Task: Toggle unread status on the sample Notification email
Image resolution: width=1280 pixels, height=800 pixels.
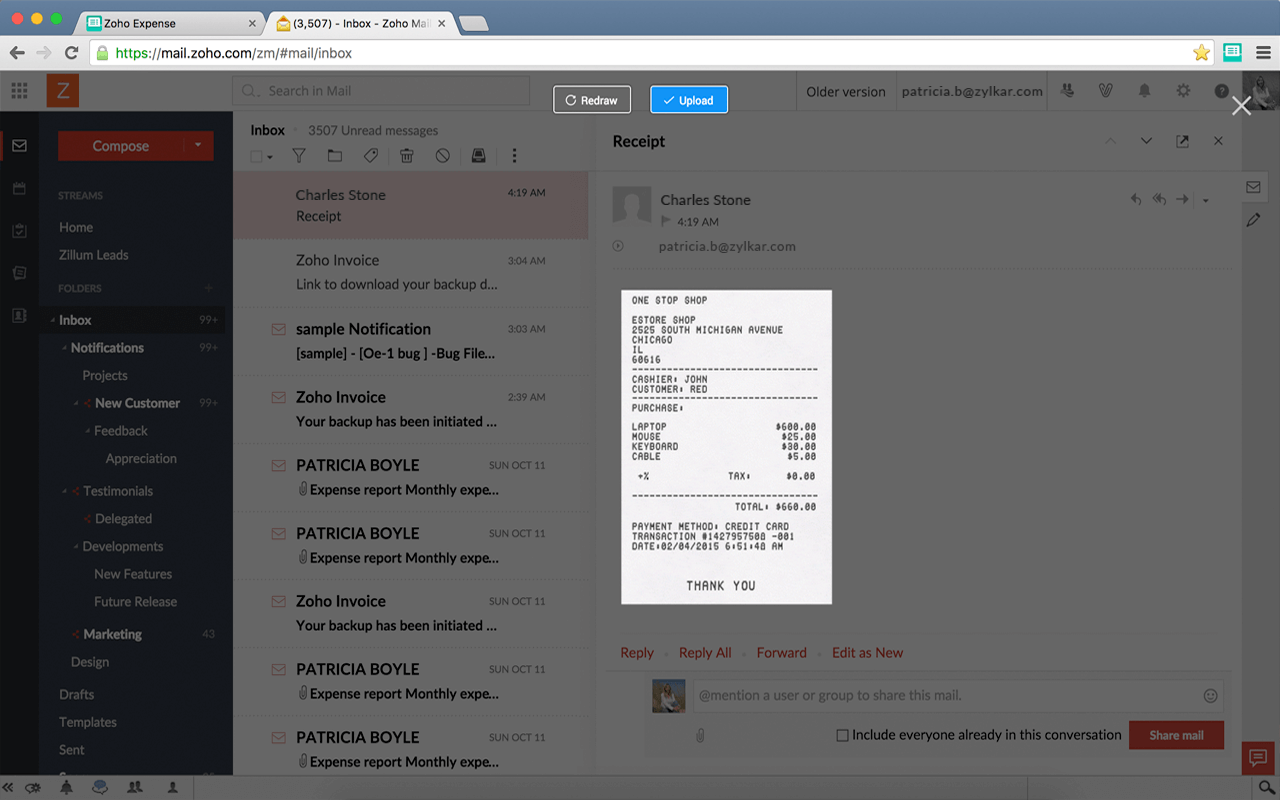Action: coord(277,328)
